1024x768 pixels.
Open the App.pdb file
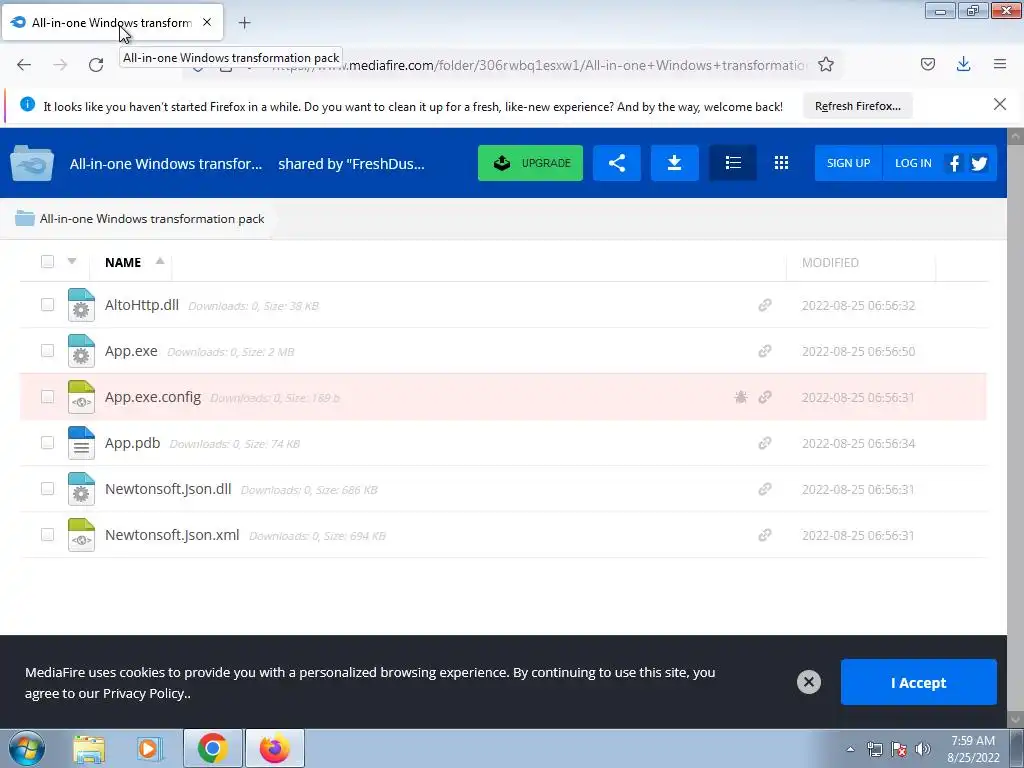(x=132, y=443)
